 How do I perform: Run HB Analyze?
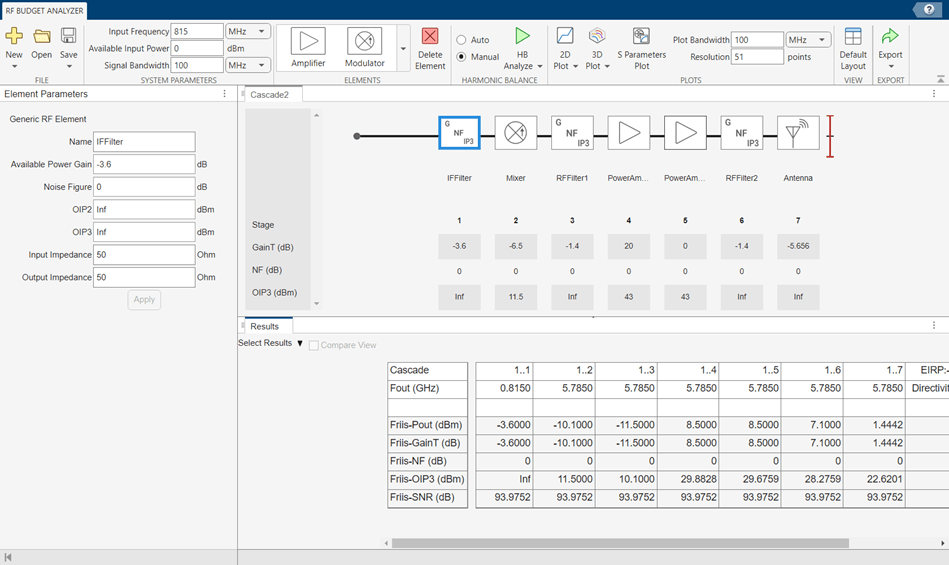522,37
